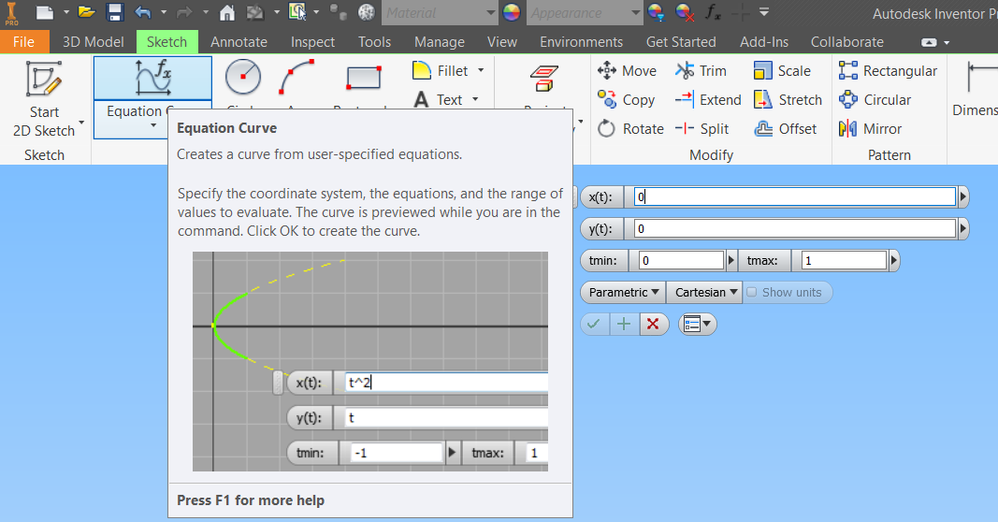The width and height of the screenshot is (998, 522).
Task: Select the Copy tool
Action: pyautogui.click(x=626, y=100)
